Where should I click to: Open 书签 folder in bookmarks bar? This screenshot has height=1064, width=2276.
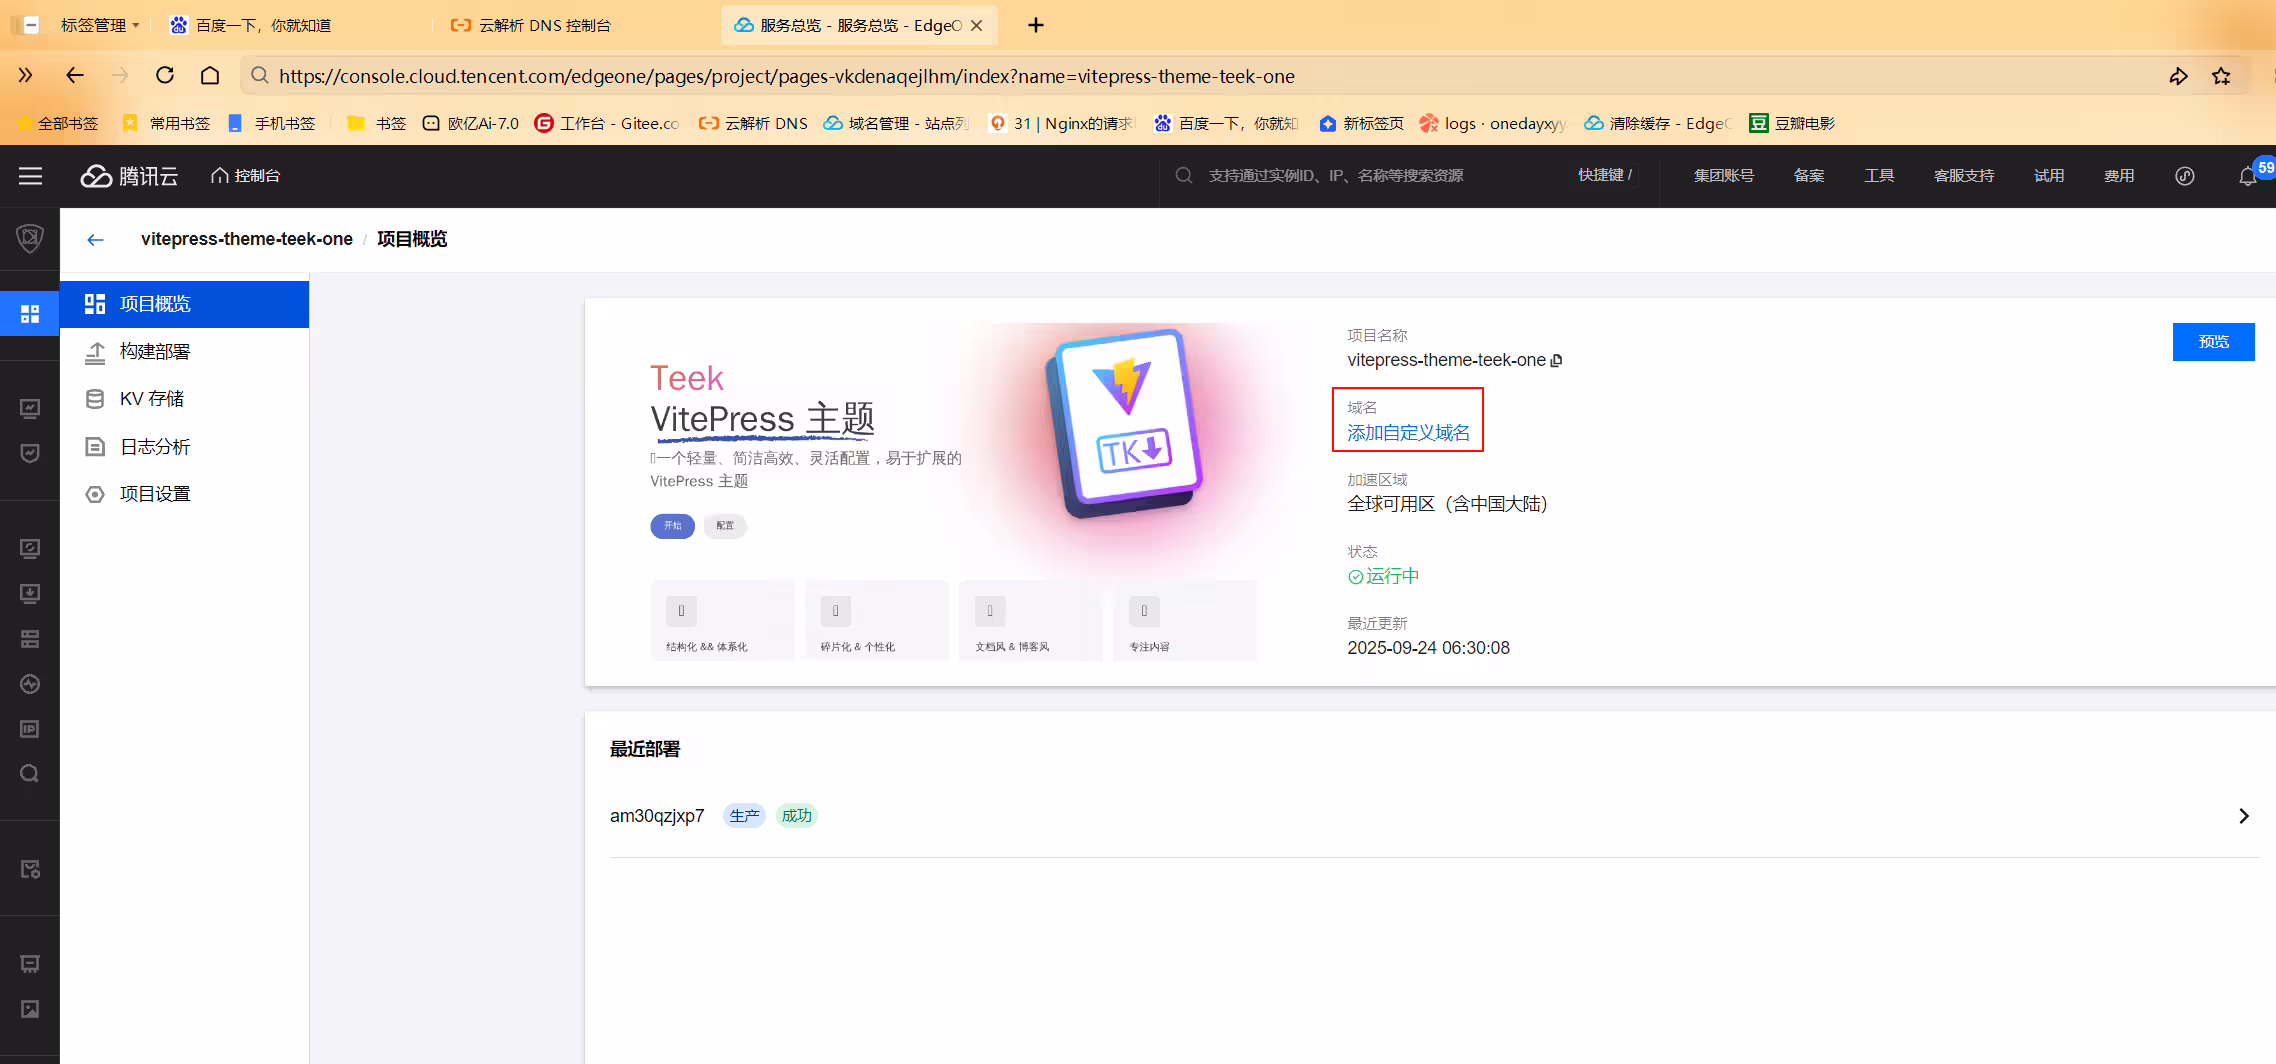point(377,123)
